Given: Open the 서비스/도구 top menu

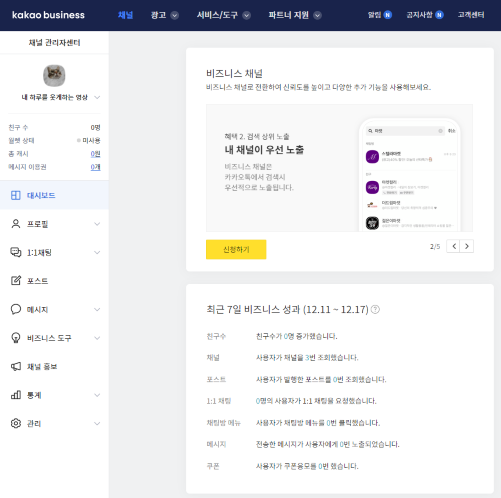Looking at the screenshot, I should 217,15.
